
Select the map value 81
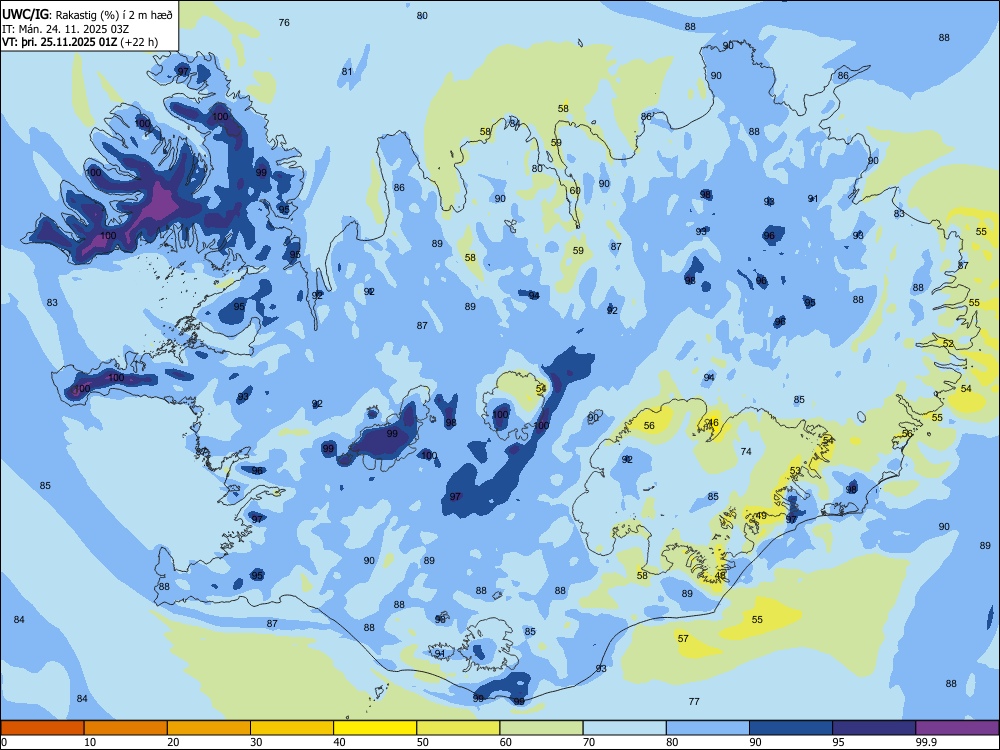(x=347, y=71)
